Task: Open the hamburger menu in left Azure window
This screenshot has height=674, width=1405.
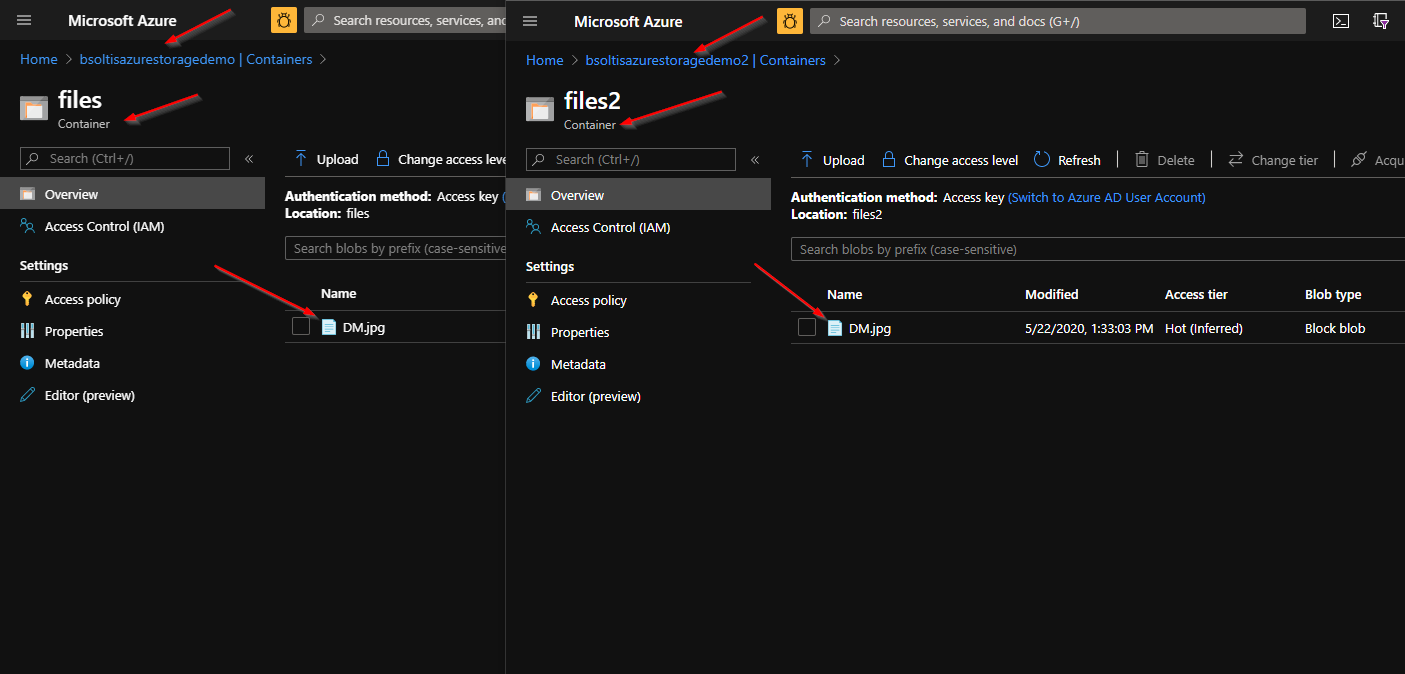Action: coord(24,20)
